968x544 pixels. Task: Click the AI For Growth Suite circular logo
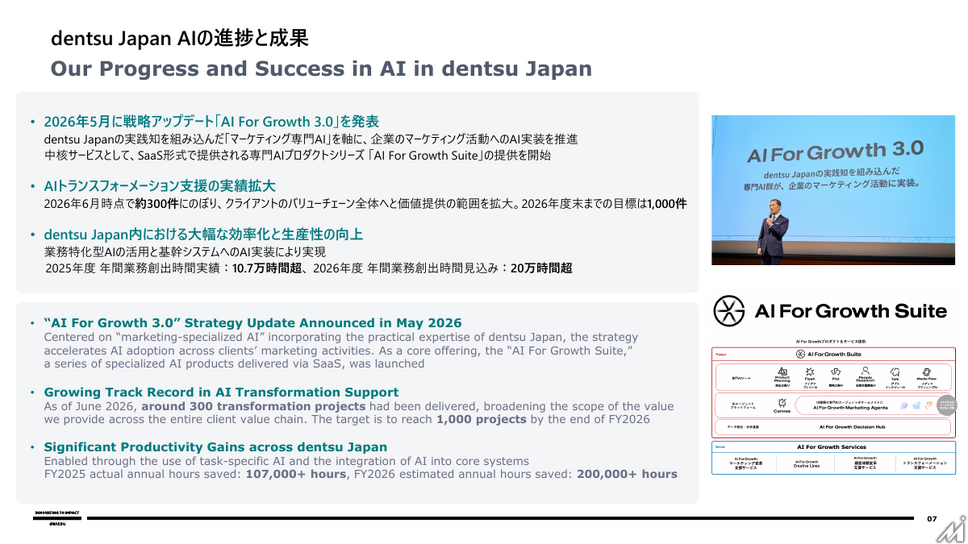[x=728, y=311]
